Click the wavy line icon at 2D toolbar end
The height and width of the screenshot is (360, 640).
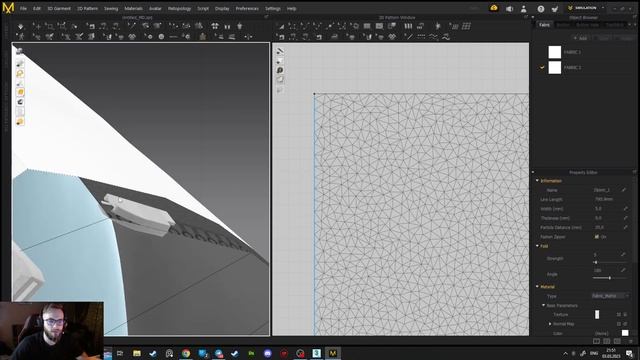coord(446,37)
